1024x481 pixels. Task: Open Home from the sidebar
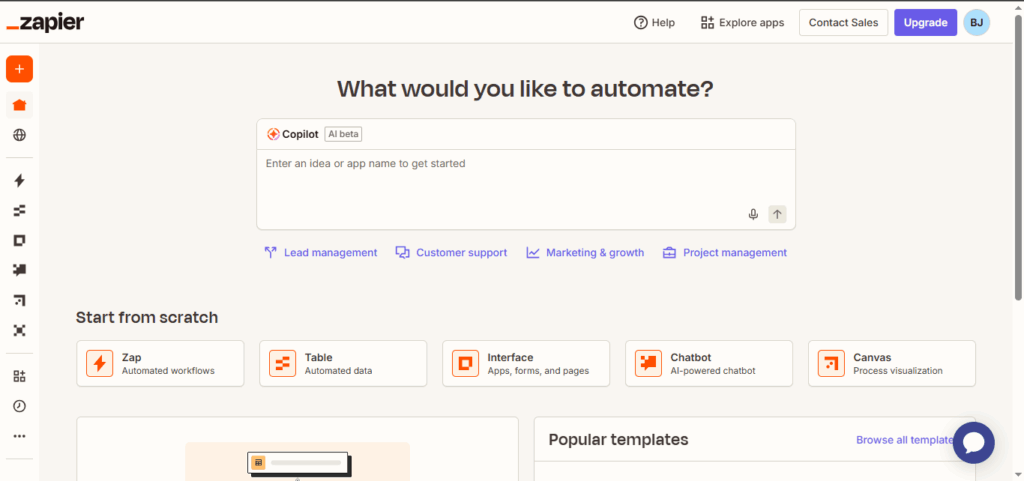[19, 105]
